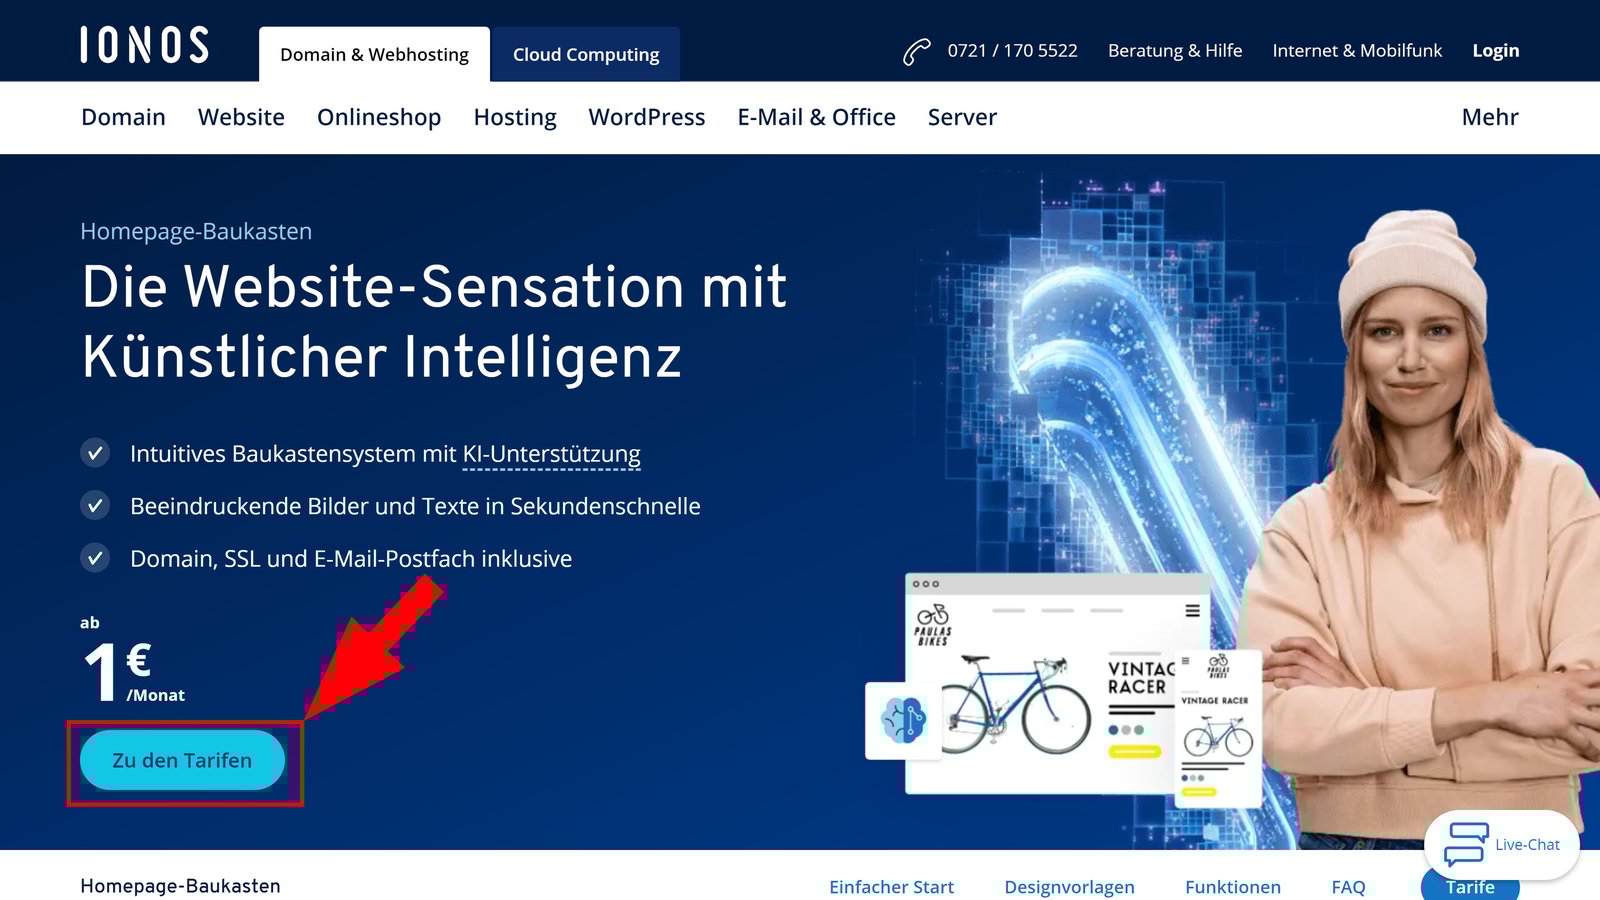Viewport: 1600px width, 900px height.
Task: Switch to the Cloud Computing tab
Action: click(586, 54)
